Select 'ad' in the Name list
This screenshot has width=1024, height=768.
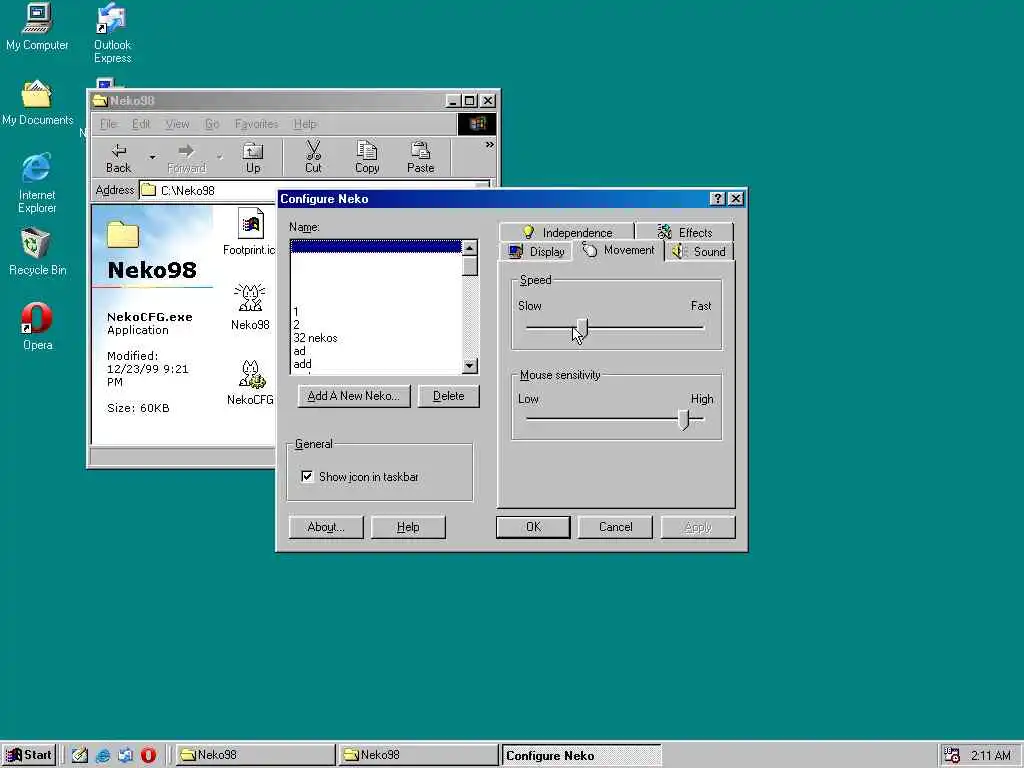376,351
